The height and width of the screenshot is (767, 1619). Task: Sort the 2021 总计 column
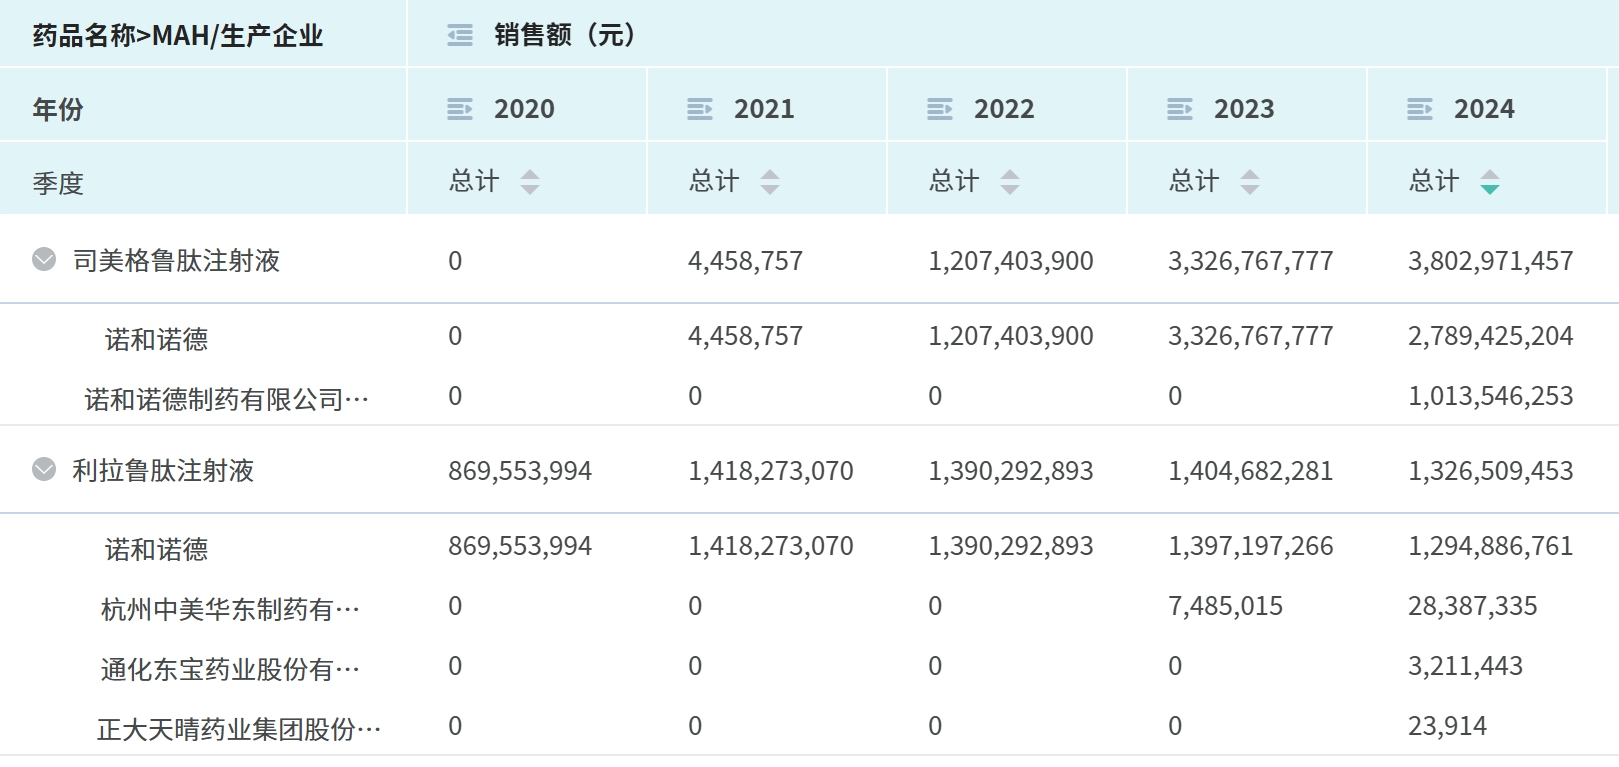click(x=770, y=182)
